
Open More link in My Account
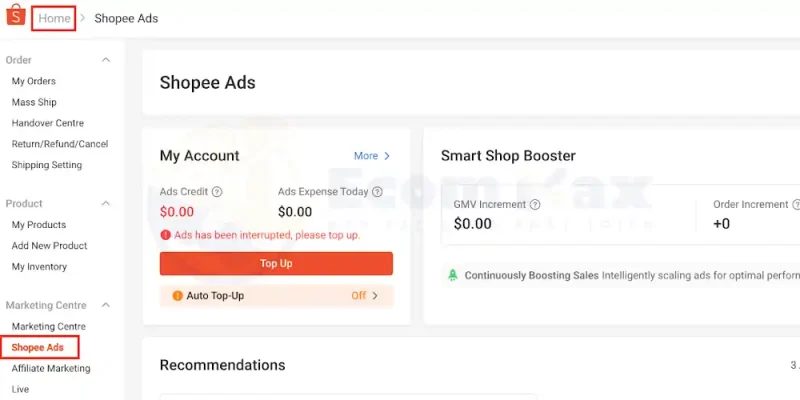(366, 156)
